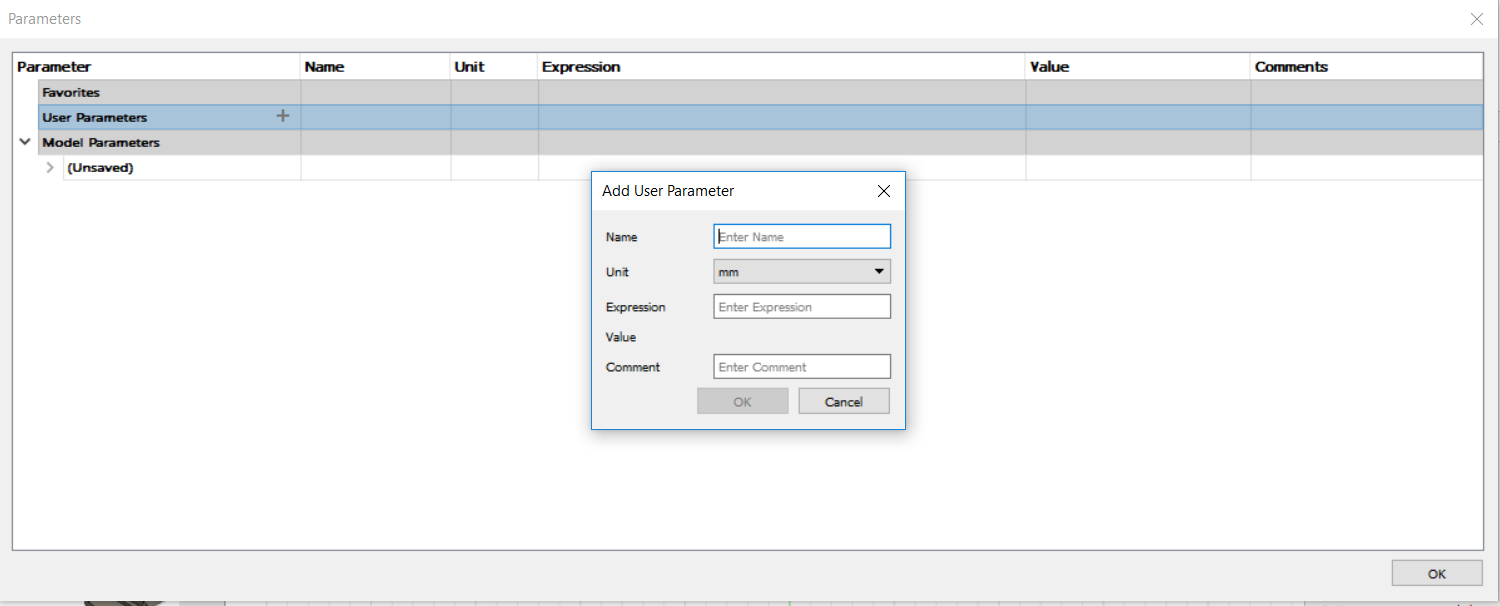Expand the (Unsaved) model parameters row
The height and width of the screenshot is (606, 1500).
50,168
